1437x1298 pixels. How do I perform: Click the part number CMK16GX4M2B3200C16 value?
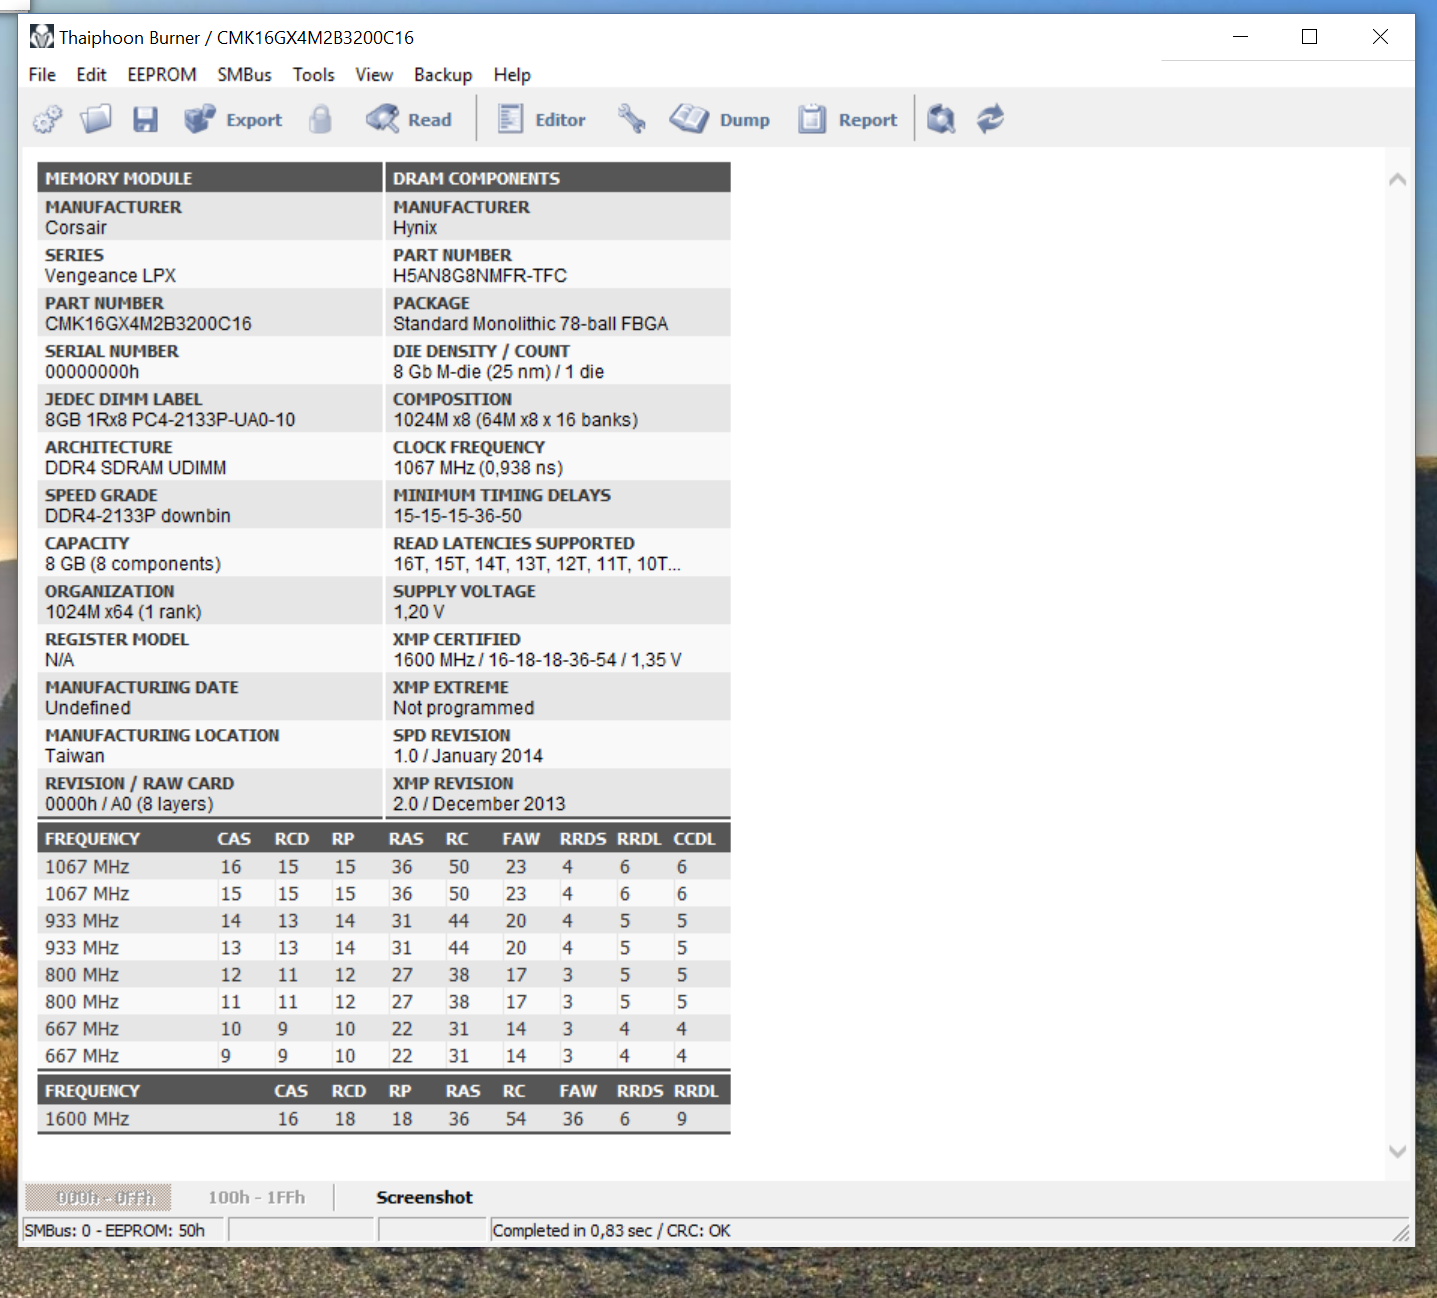(148, 324)
